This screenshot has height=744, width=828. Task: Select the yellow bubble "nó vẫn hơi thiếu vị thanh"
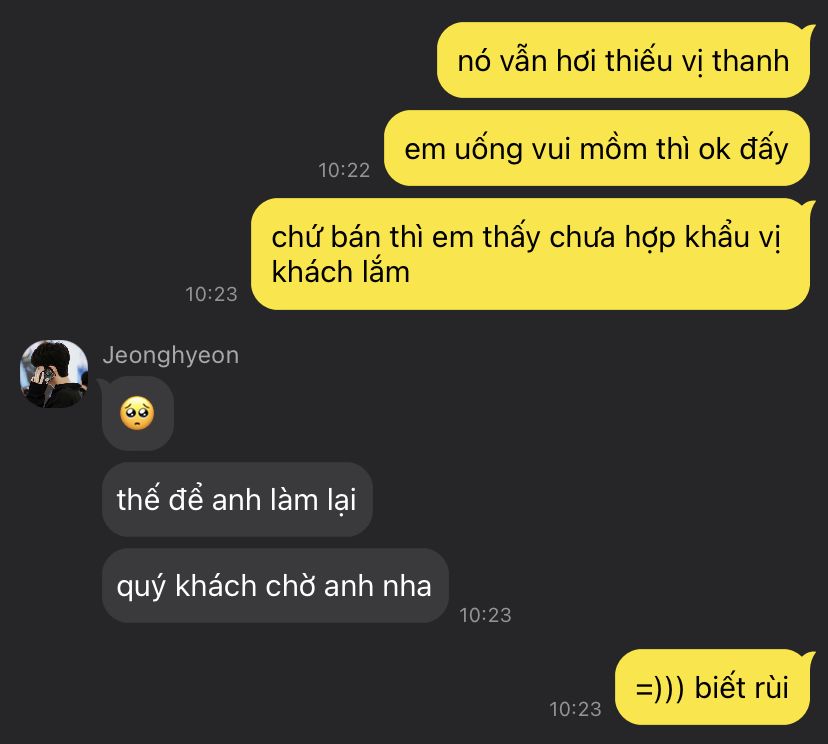pyautogui.click(x=624, y=60)
